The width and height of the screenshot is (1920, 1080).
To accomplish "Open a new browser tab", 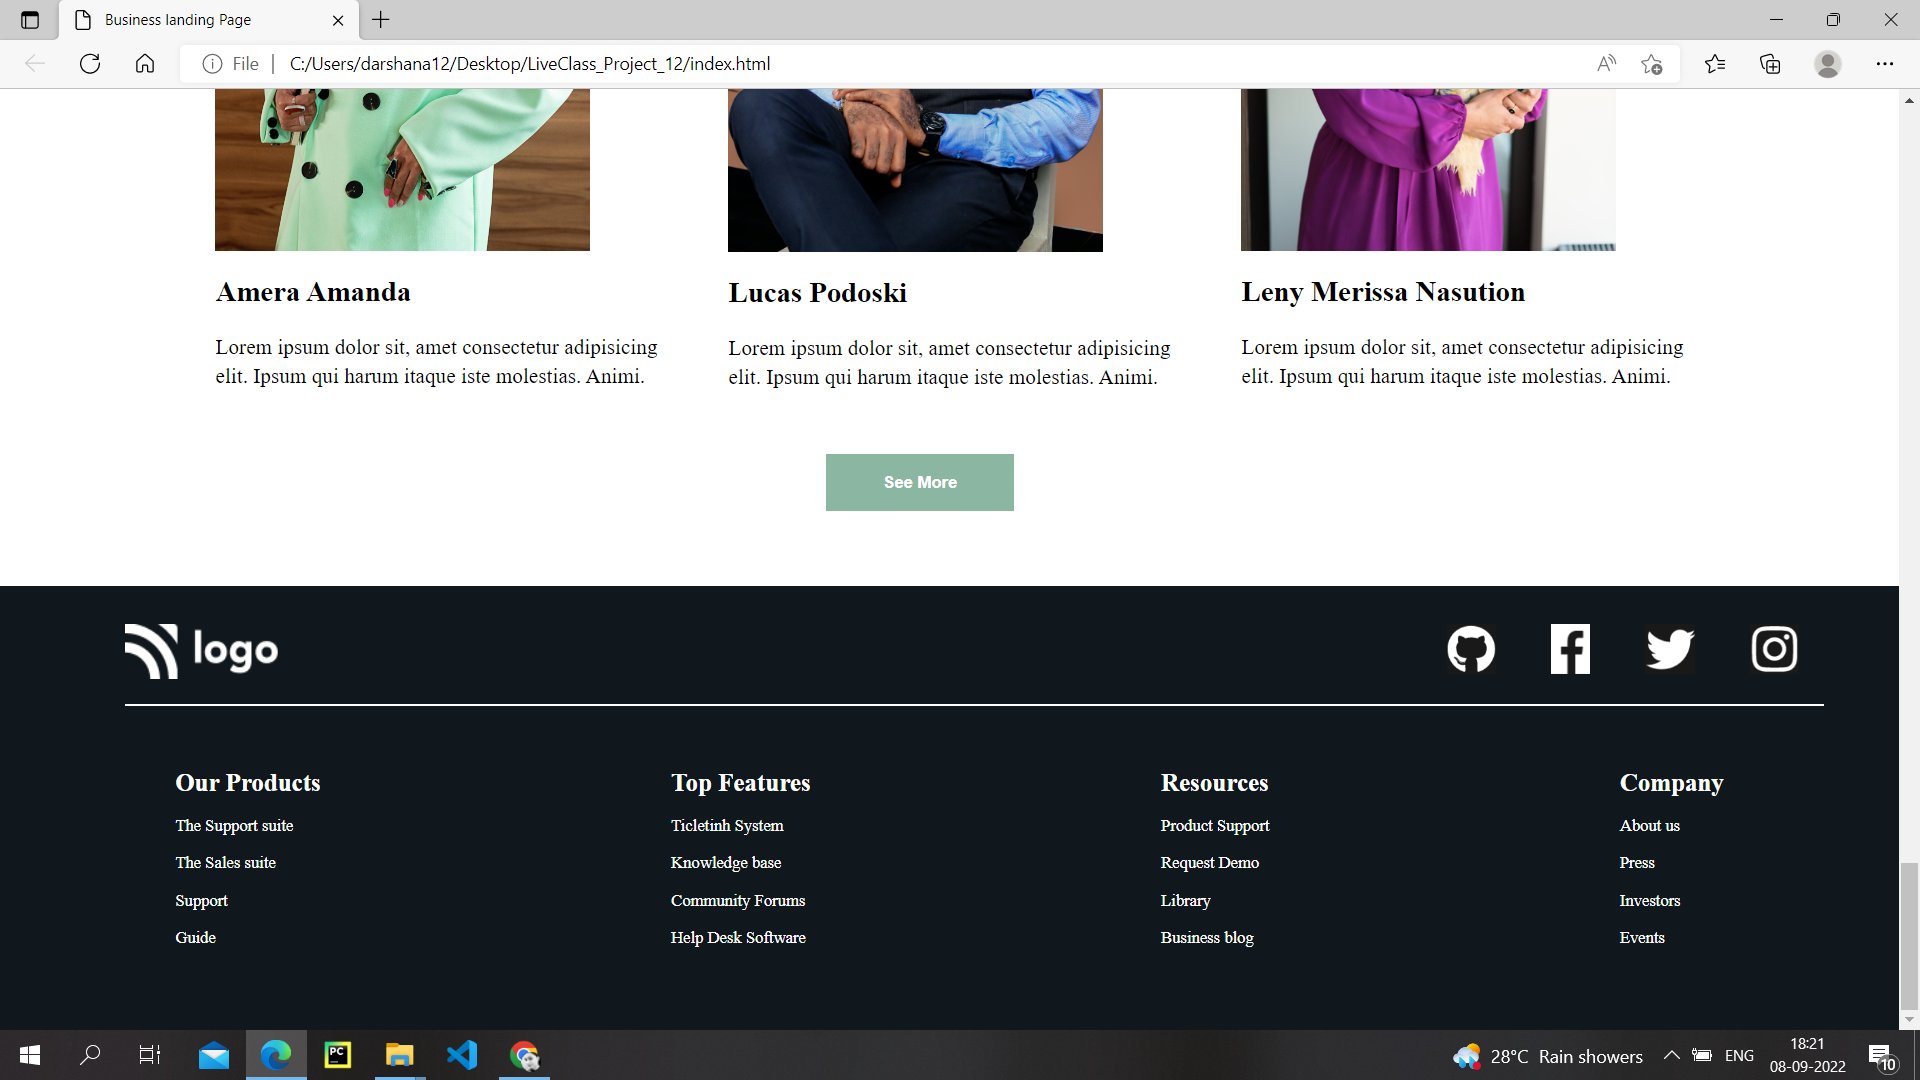I will click(381, 20).
